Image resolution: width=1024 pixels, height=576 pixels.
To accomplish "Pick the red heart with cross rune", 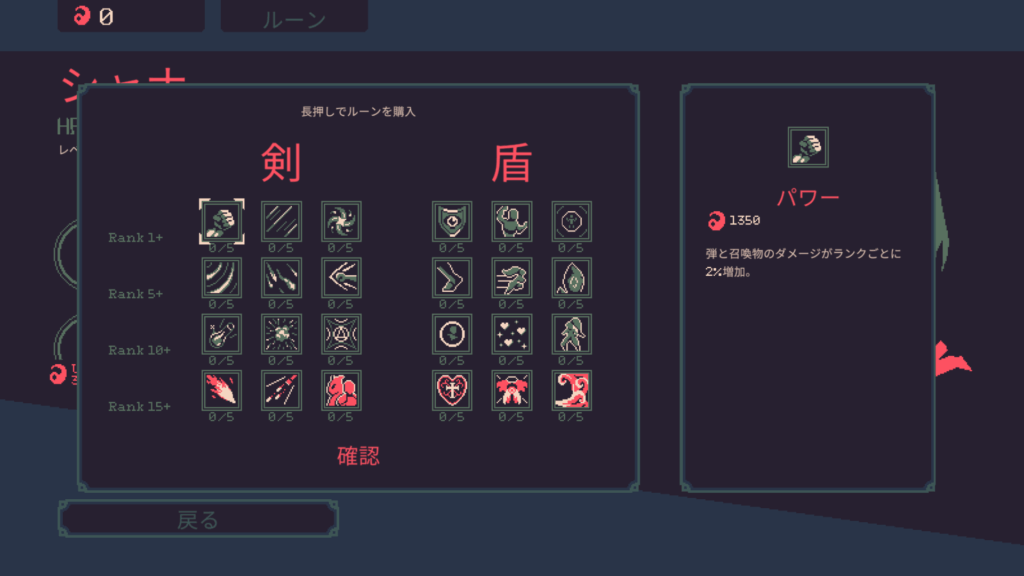I will point(452,391).
